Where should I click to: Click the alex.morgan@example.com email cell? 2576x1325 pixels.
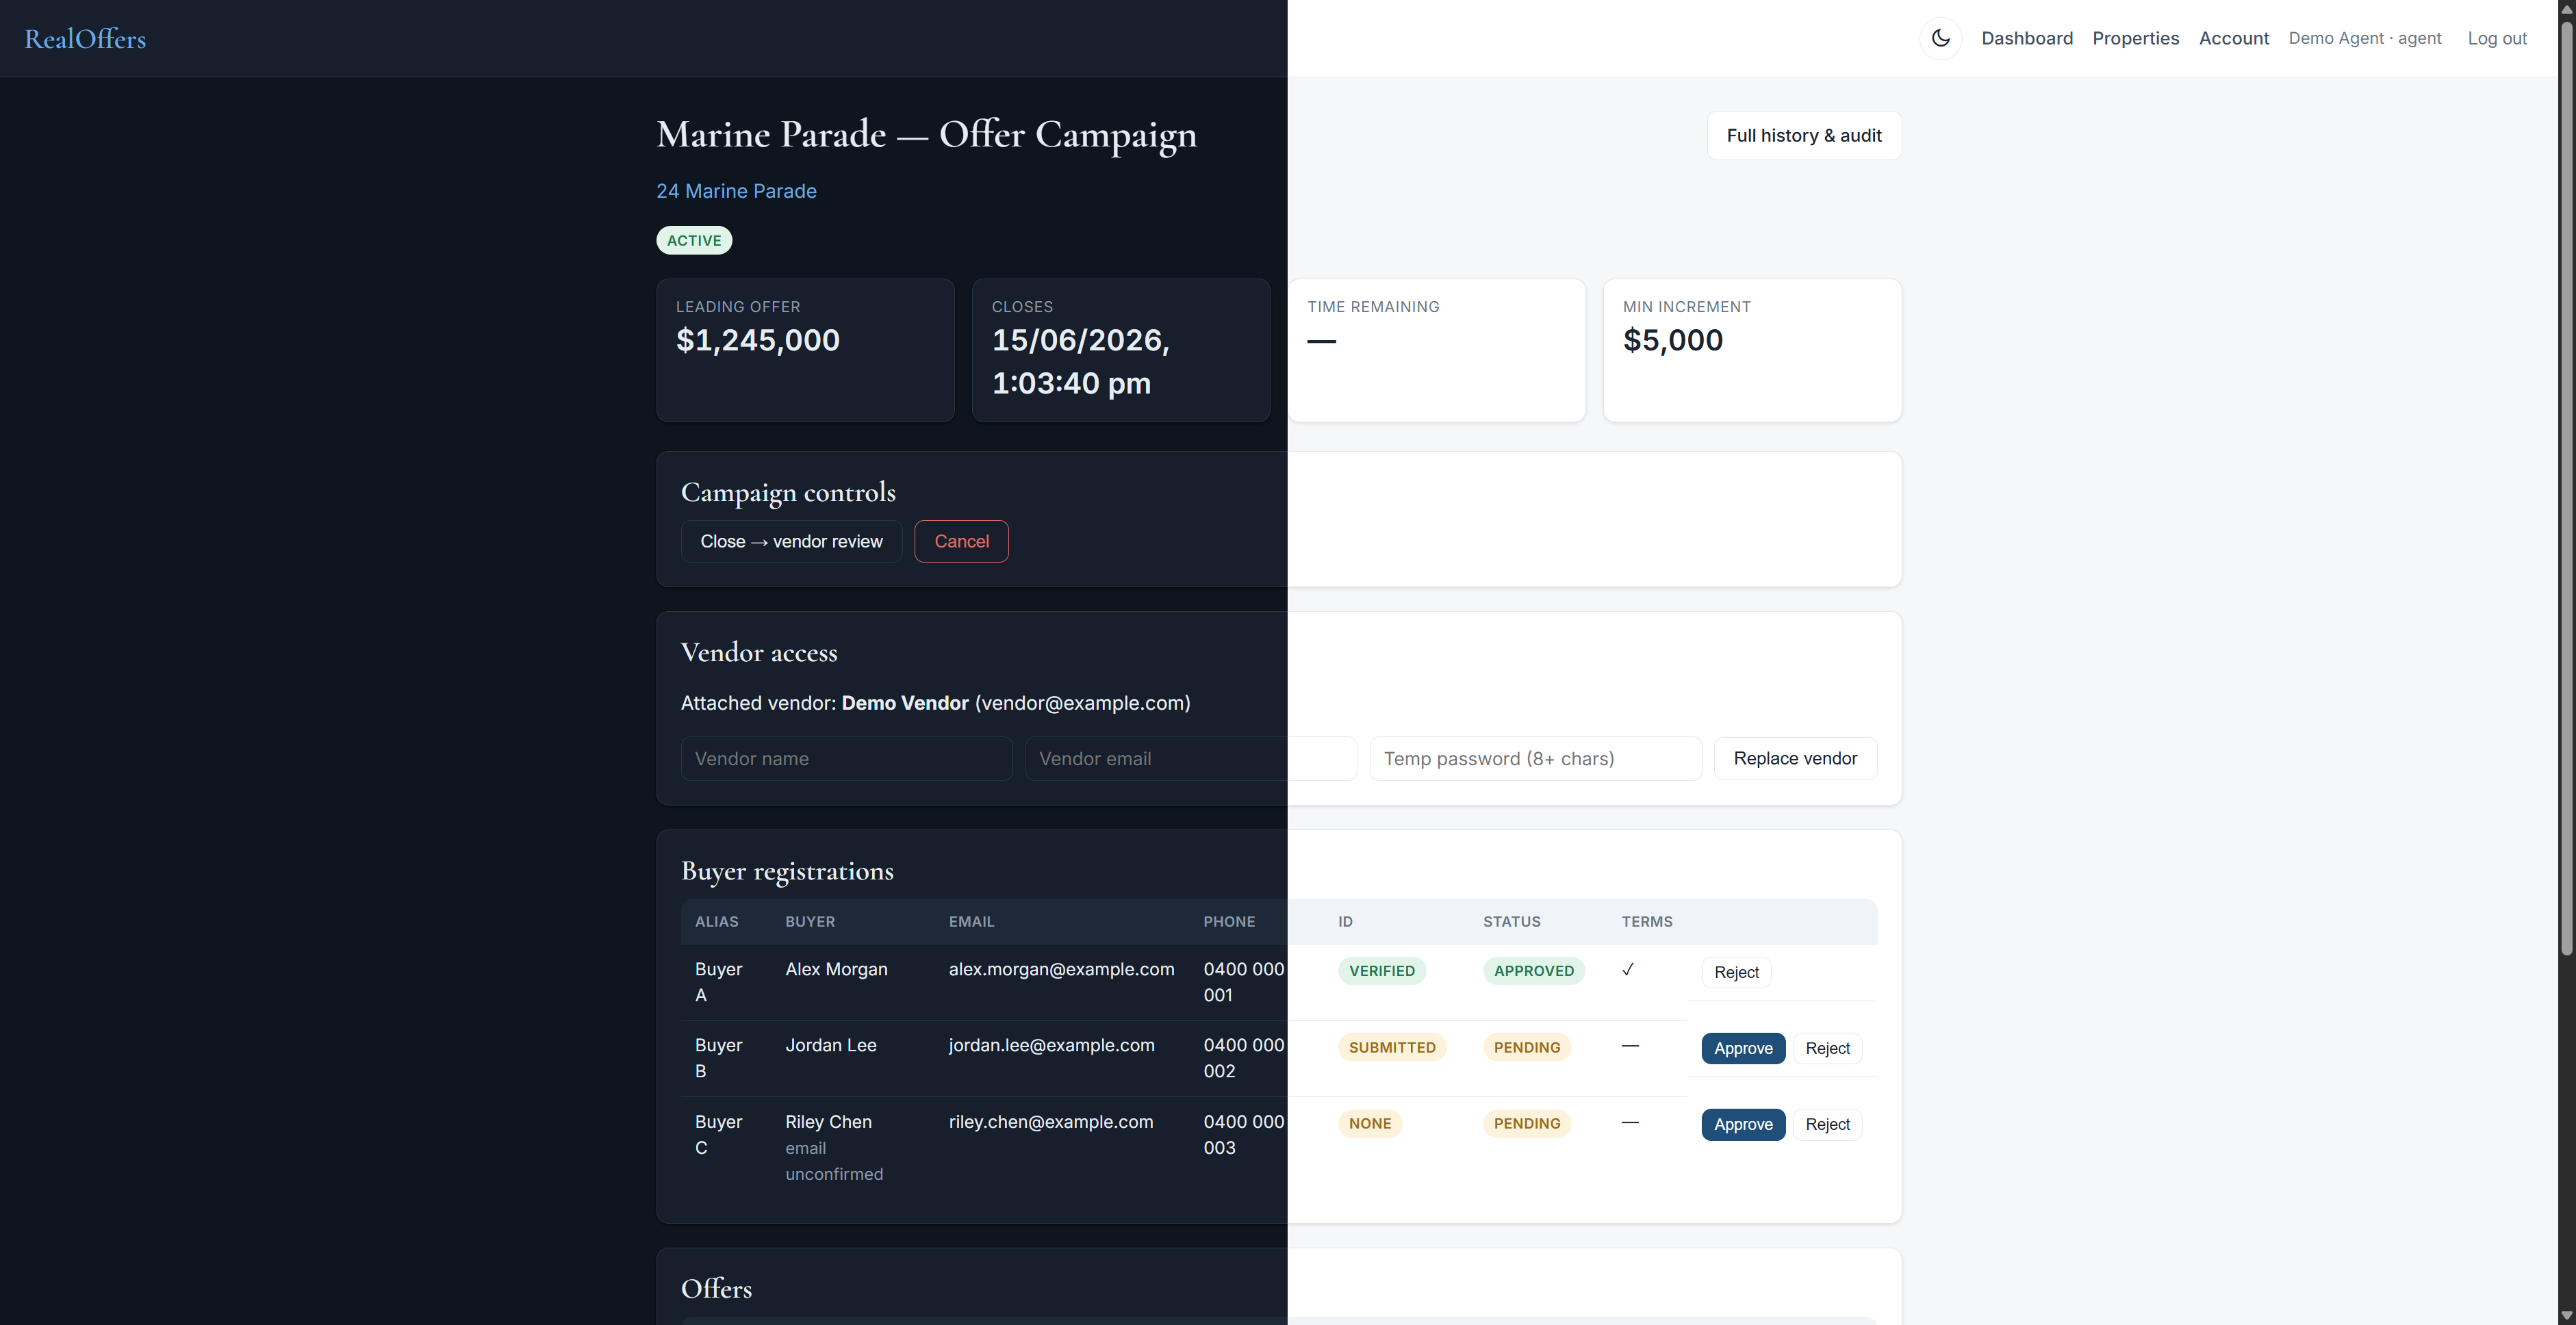coord(1061,969)
